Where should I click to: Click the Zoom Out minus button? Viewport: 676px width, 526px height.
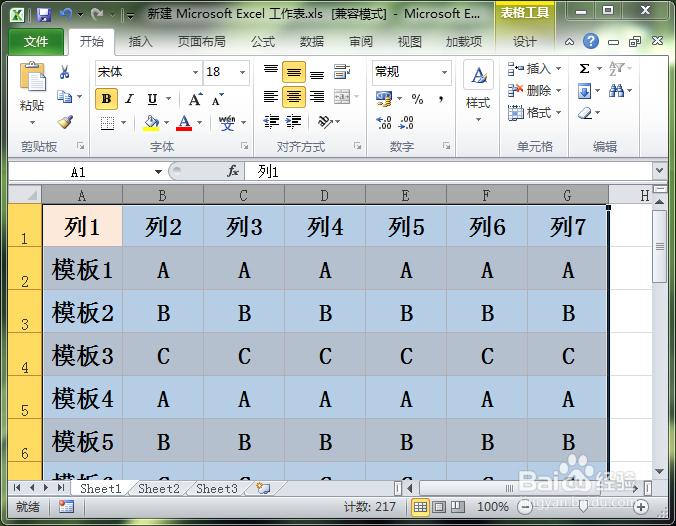[x=525, y=507]
